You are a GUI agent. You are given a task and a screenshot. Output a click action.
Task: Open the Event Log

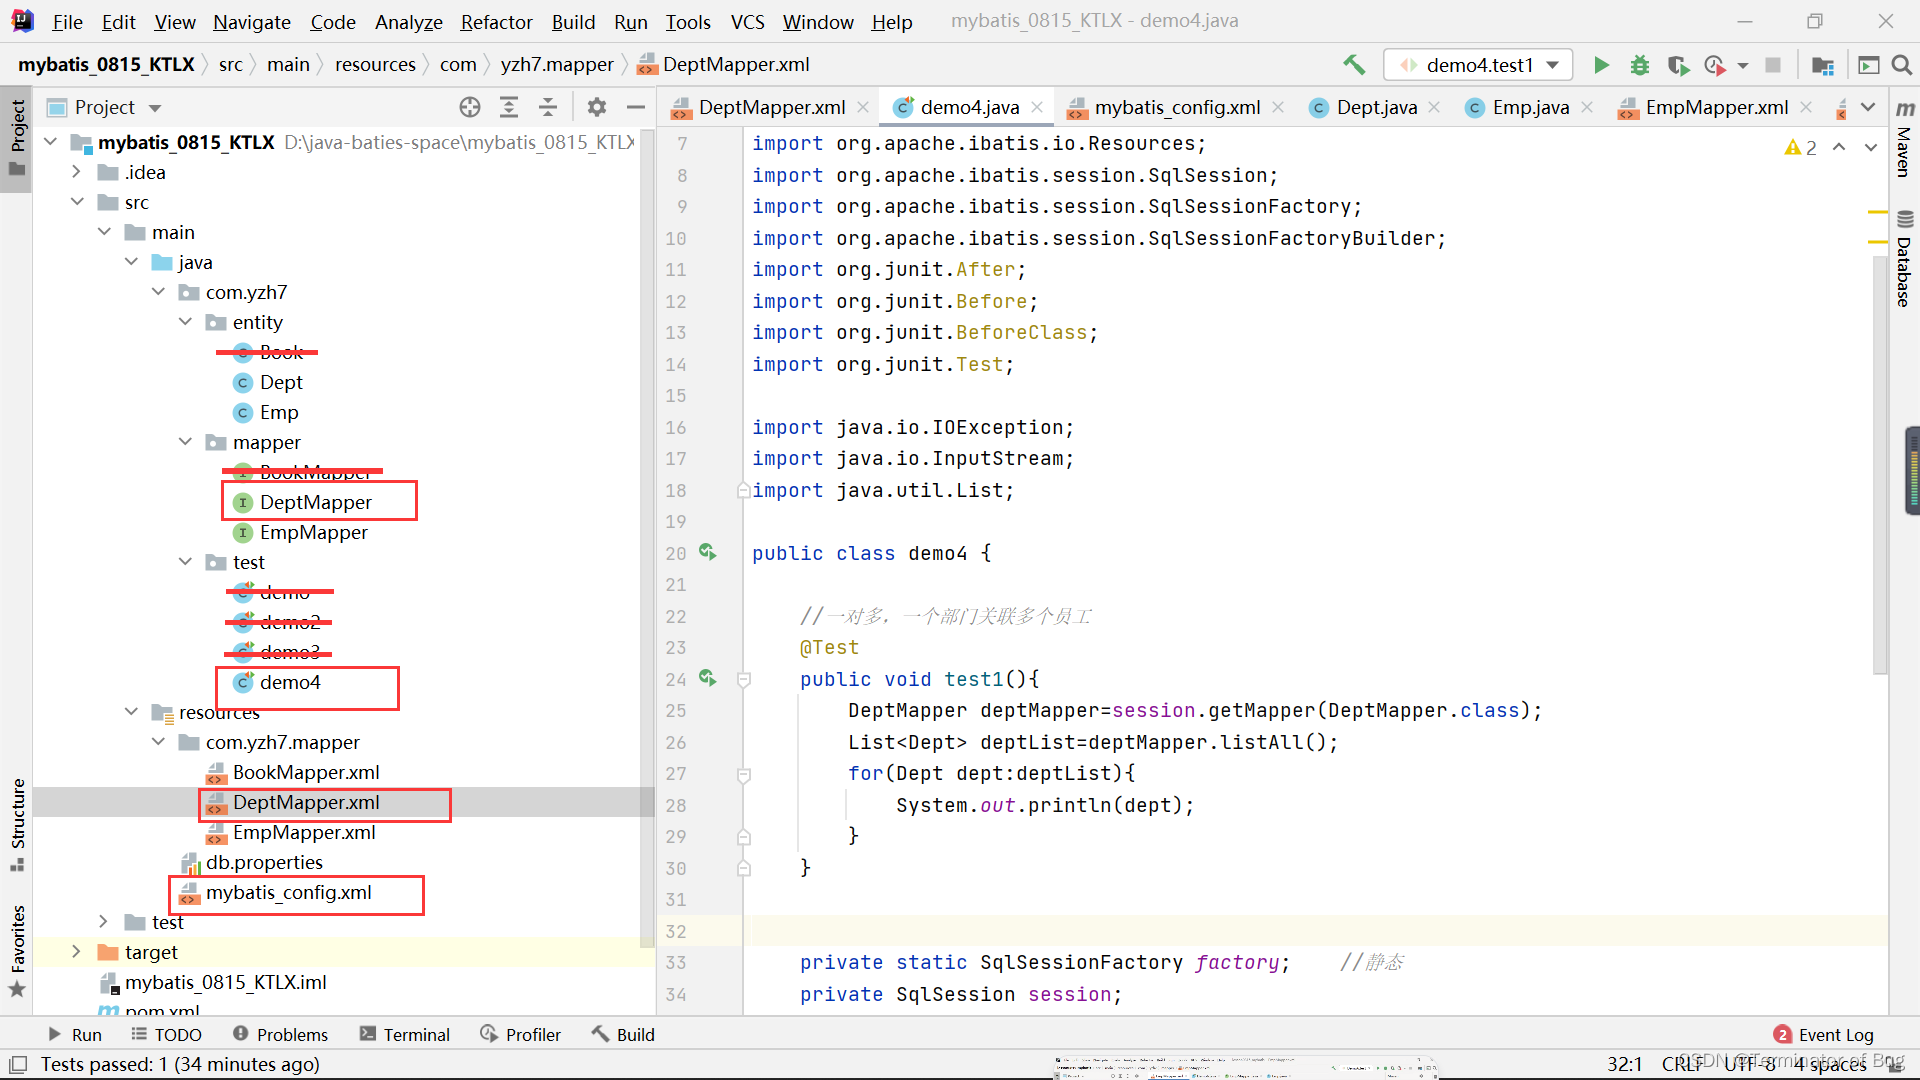point(1824,1035)
